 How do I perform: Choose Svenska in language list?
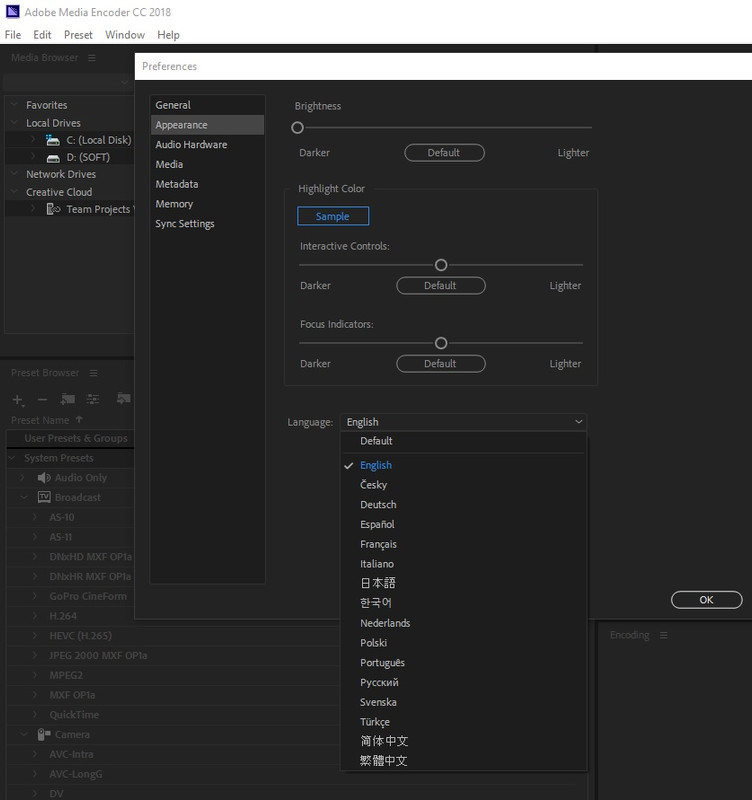(x=463, y=702)
